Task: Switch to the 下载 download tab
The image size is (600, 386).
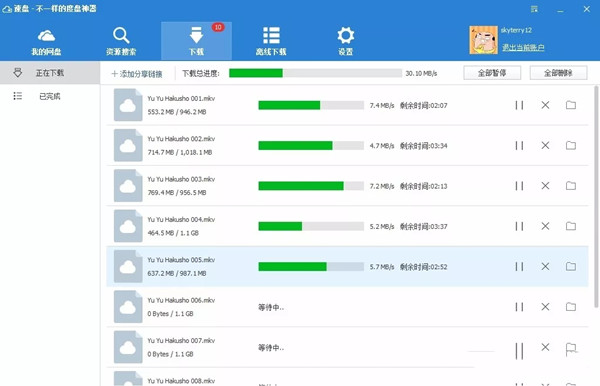Action: [196, 41]
